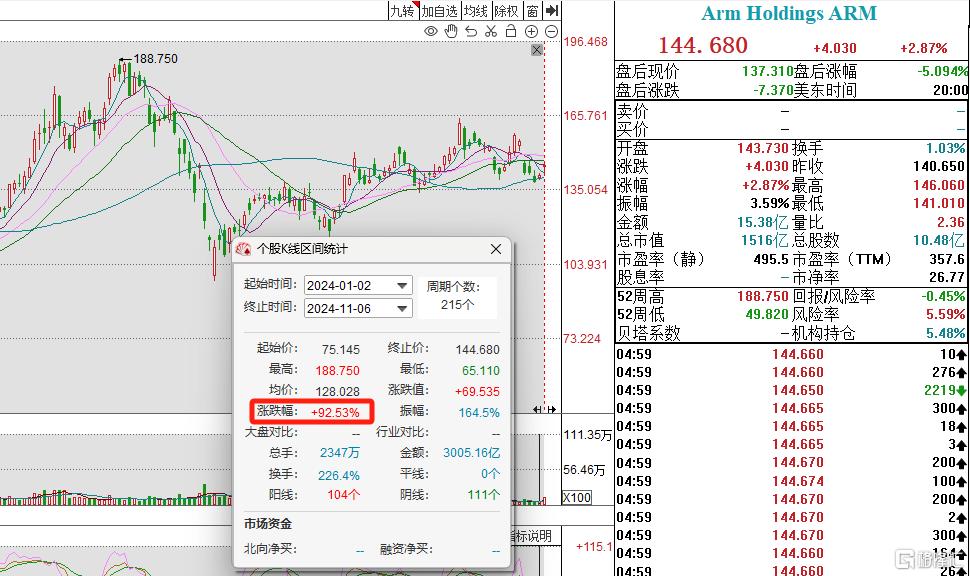Click the 起始价 value 75.145
The width and height of the screenshot is (970, 576).
[x=341, y=350]
